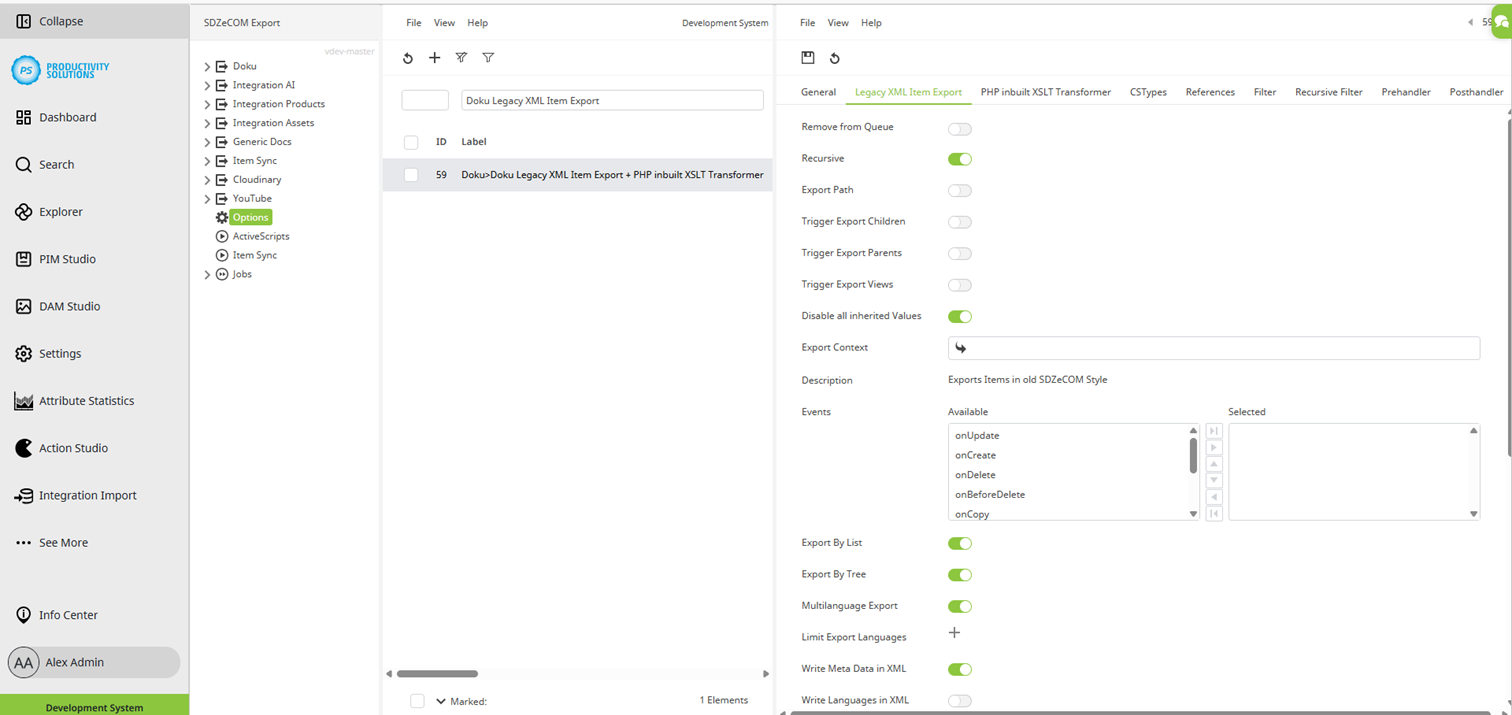Click the list horizontal scrollbar
Image resolution: width=1512 pixels, height=715 pixels.
click(x=437, y=674)
